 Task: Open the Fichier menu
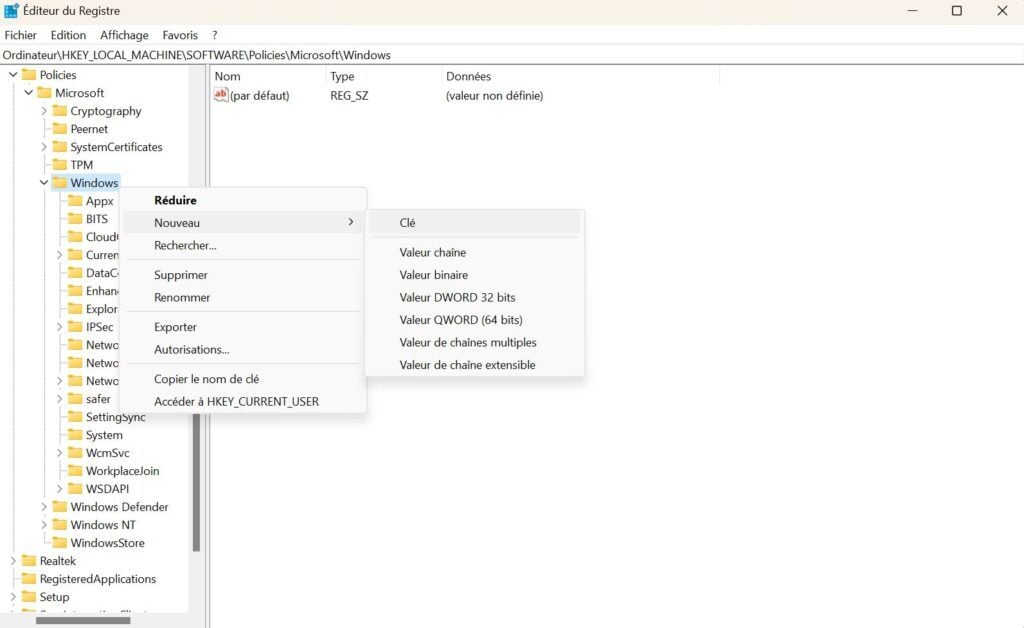20,35
